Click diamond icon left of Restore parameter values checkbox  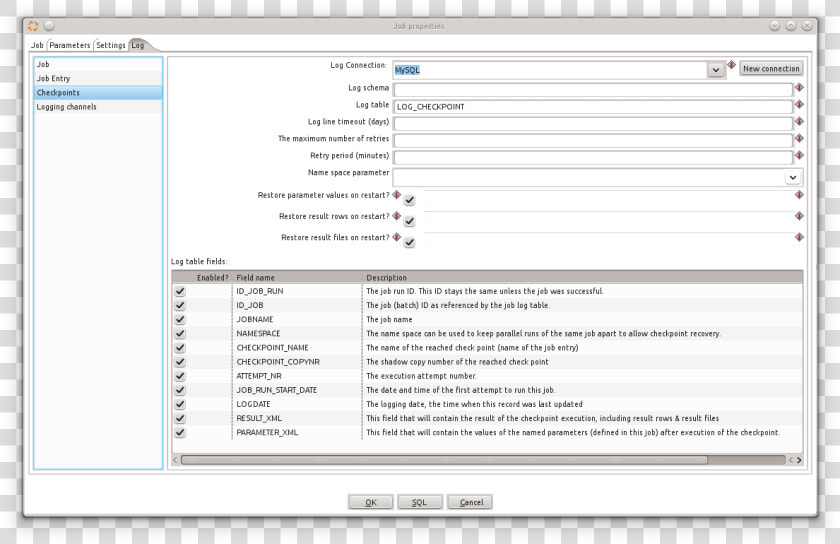[x=396, y=195]
